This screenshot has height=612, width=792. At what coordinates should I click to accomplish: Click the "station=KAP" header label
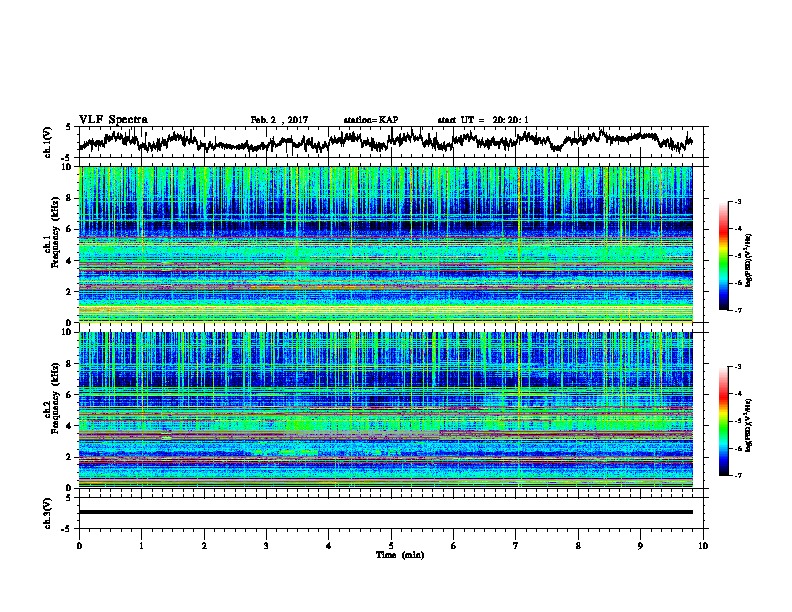pyautogui.click(x=371, y=120)
